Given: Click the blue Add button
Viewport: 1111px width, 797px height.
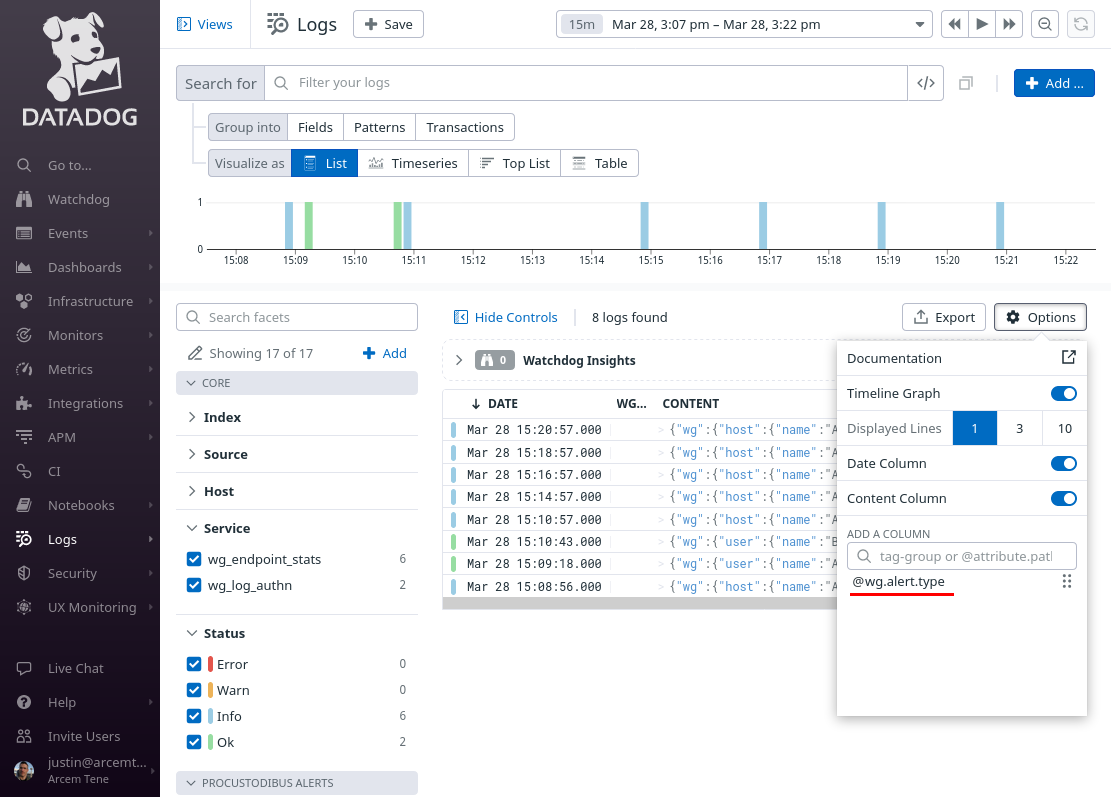Looking at the screenshot, I should click(x=1054, y=83).
